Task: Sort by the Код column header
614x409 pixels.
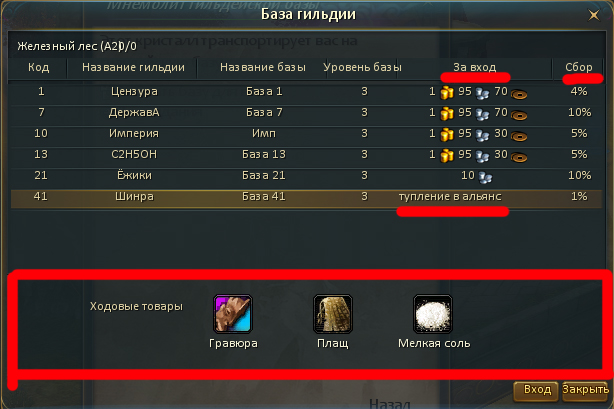Action: (x=38, y=68)
